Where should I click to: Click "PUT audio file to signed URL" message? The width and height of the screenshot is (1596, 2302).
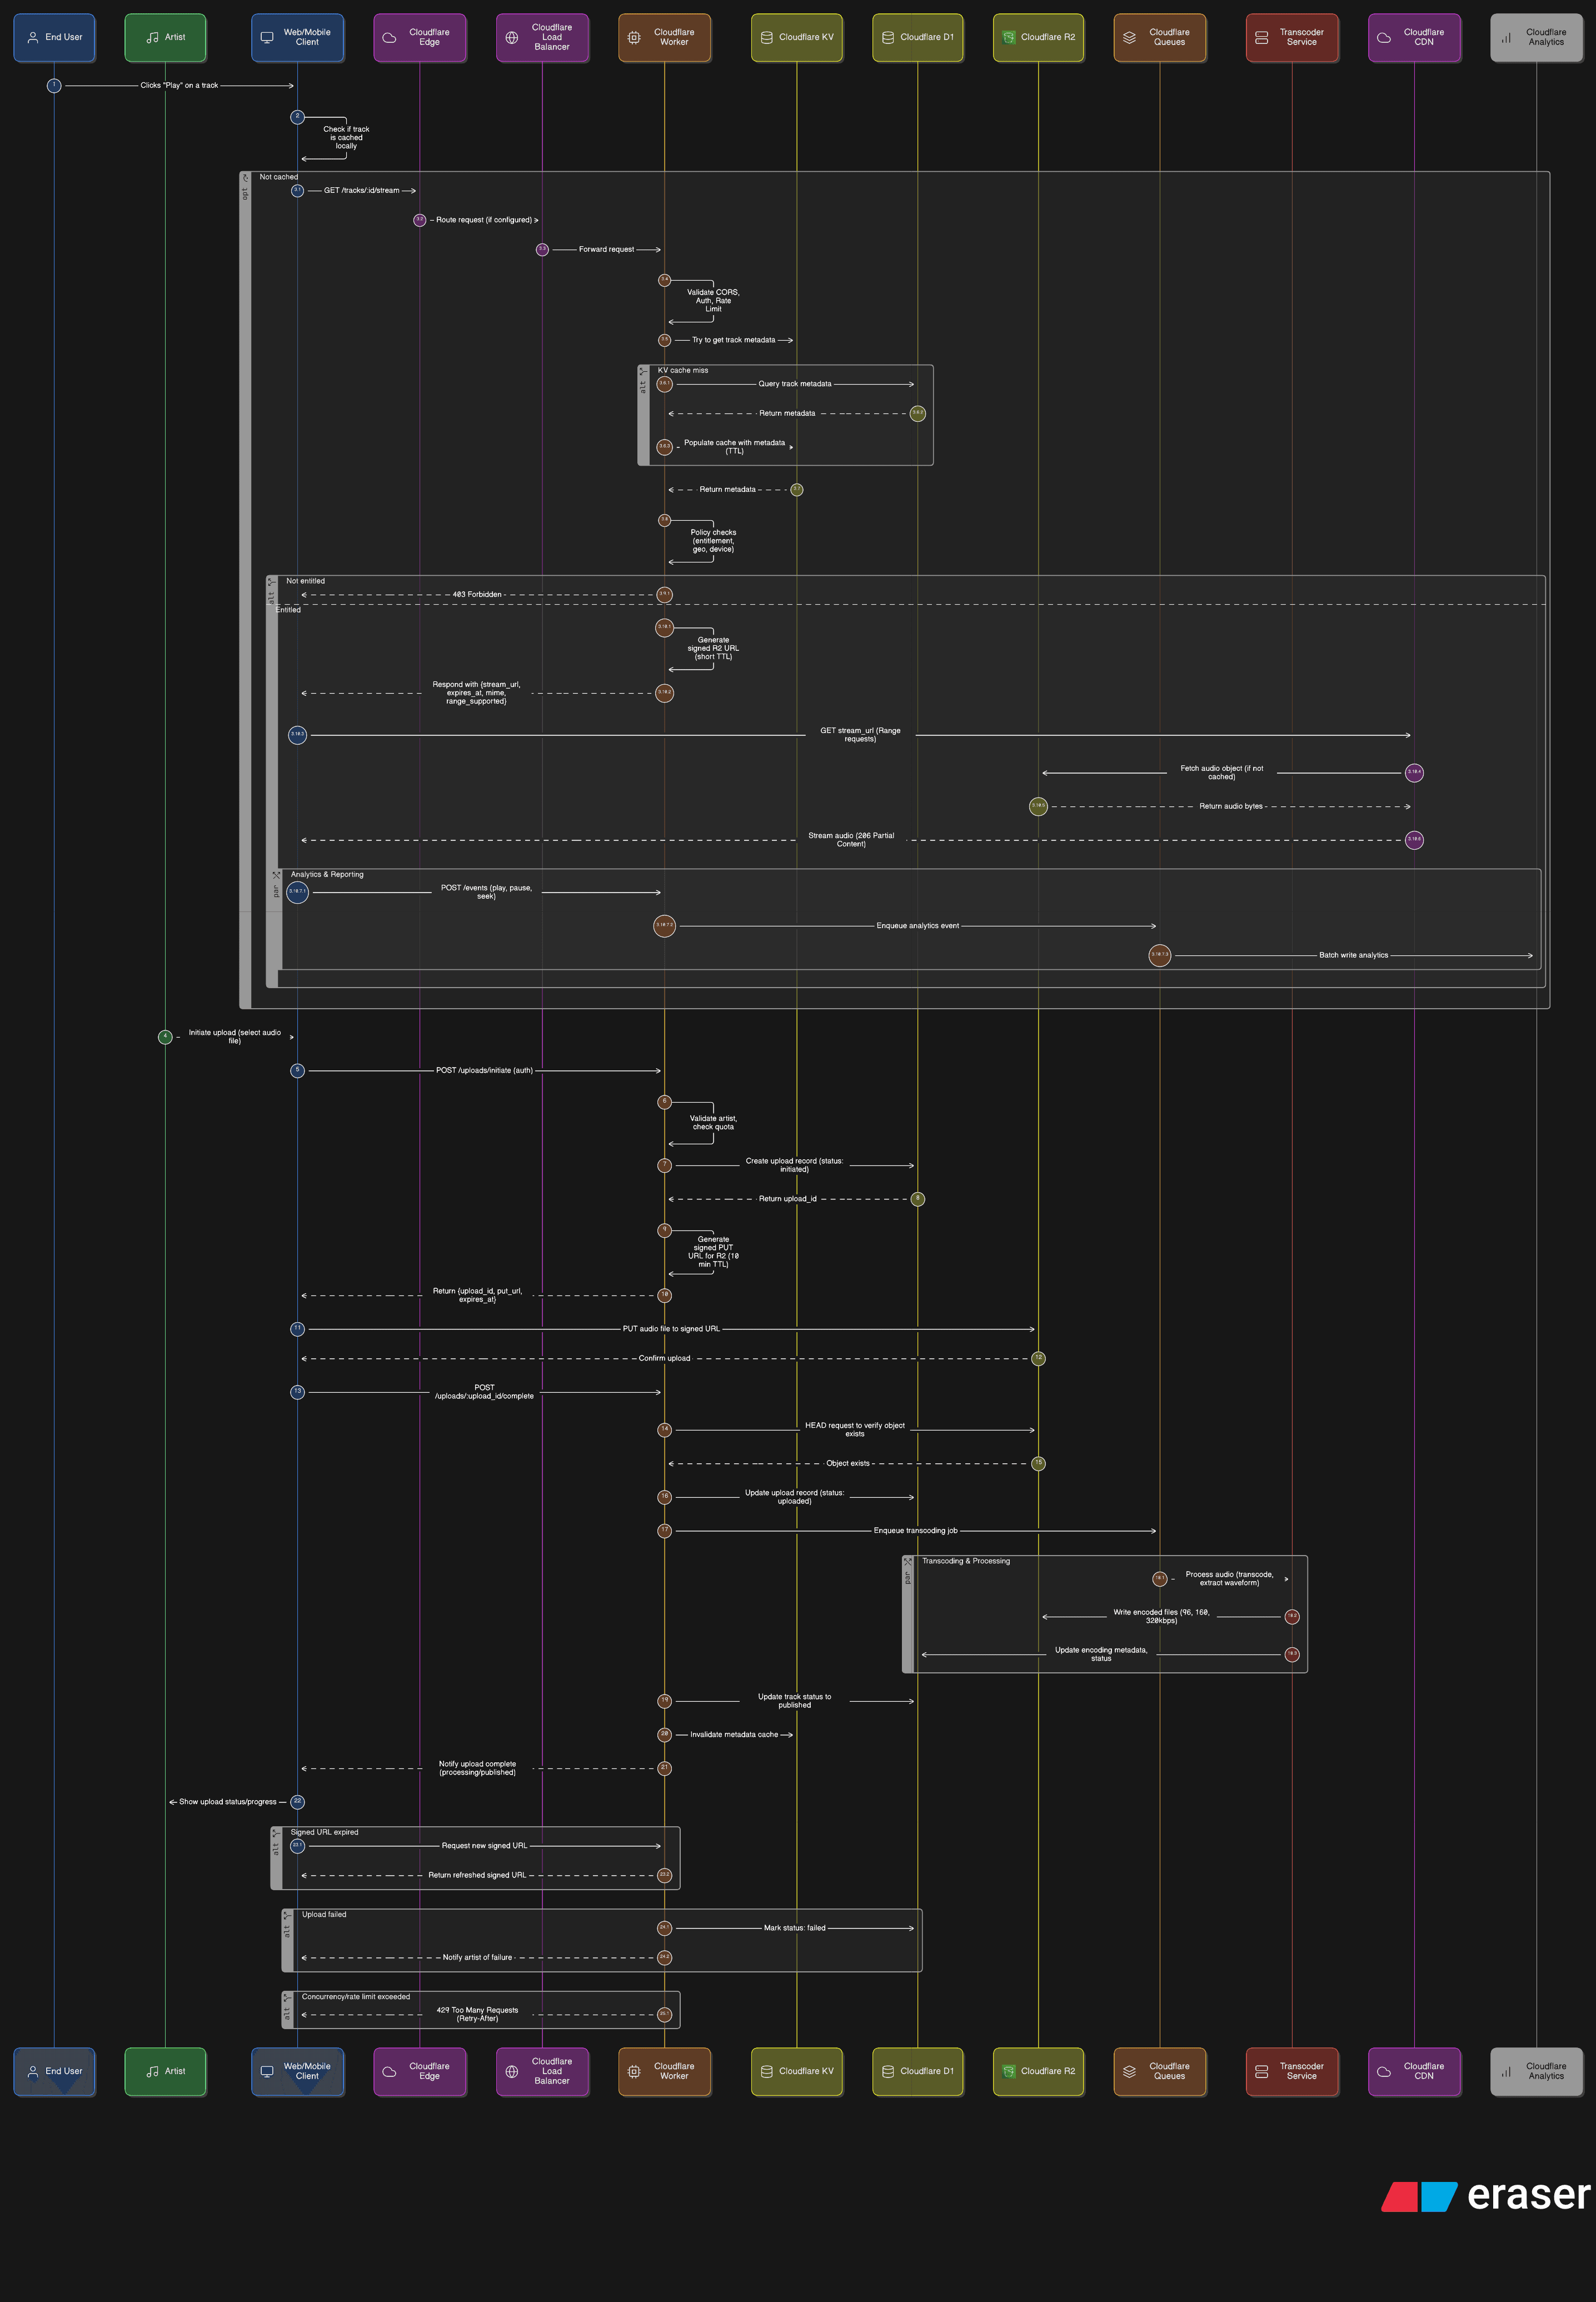point(671,1329)
